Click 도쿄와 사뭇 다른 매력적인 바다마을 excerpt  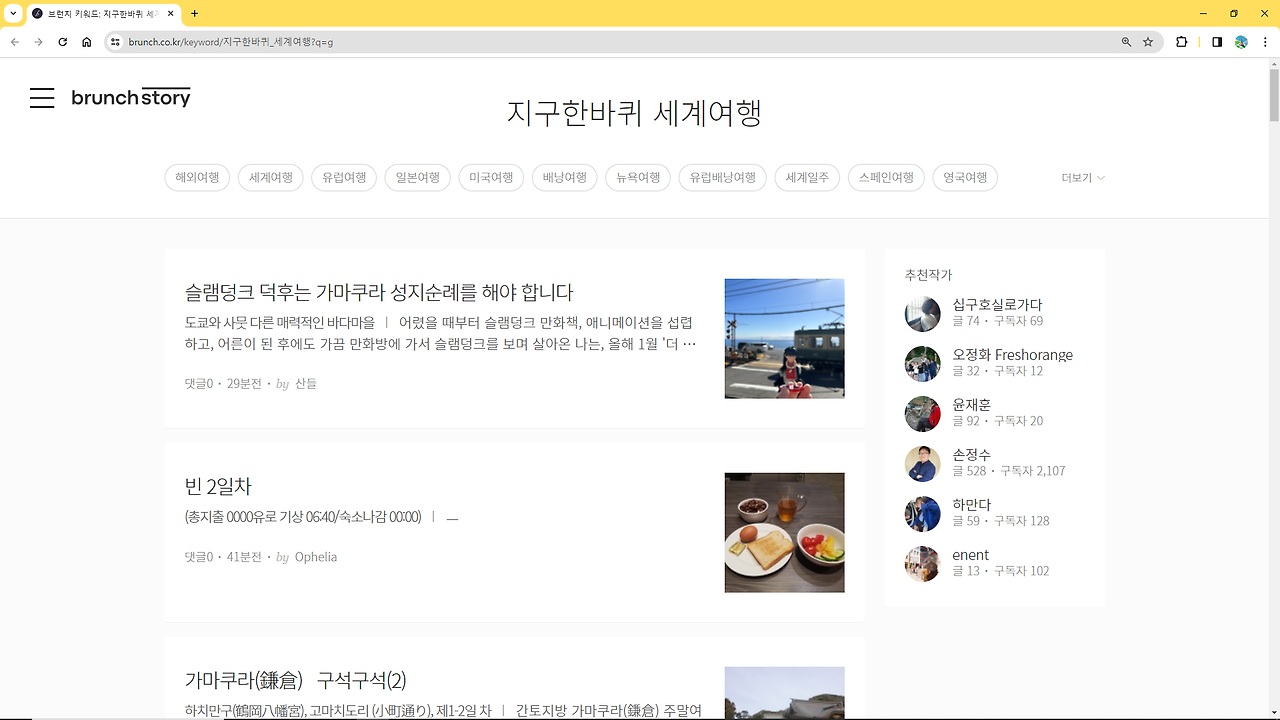click(280, 323)
